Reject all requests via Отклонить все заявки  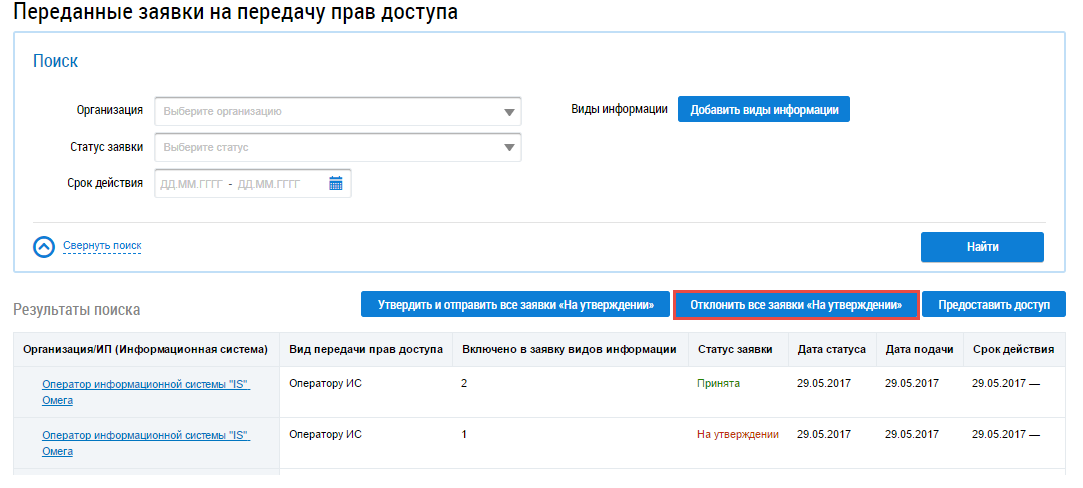click(796, 304)
